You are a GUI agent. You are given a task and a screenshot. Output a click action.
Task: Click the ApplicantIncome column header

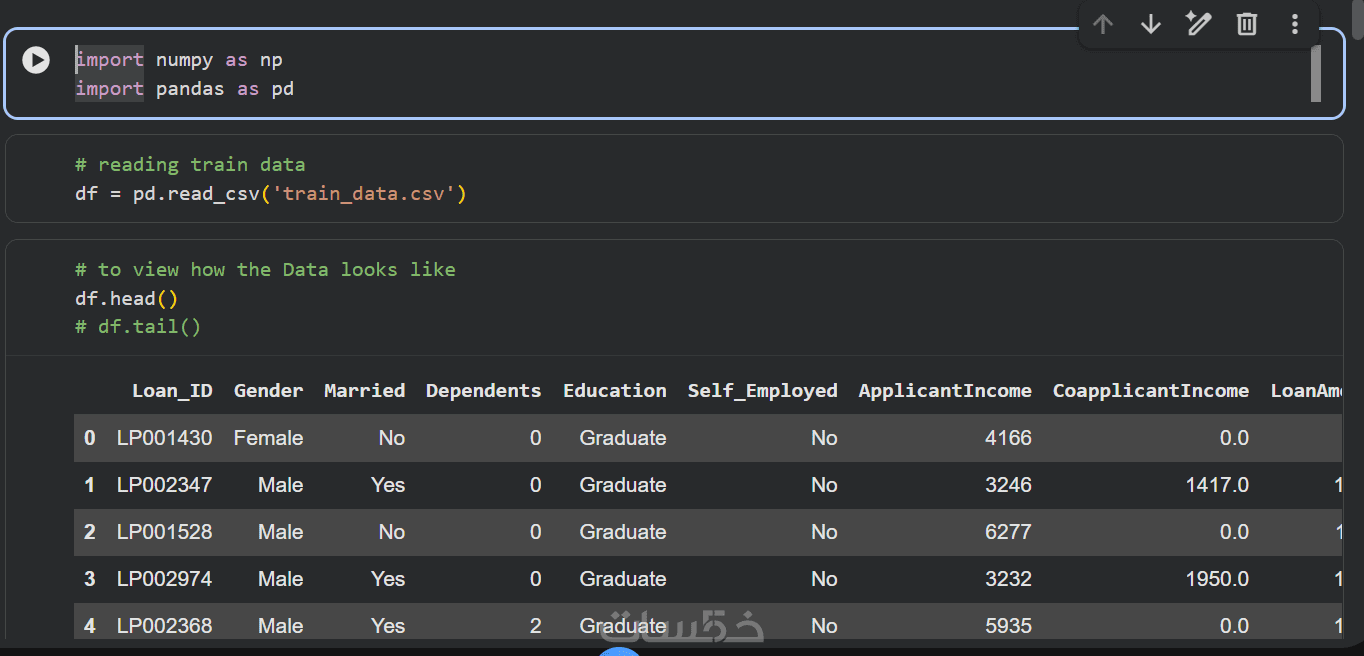point(945,391)
